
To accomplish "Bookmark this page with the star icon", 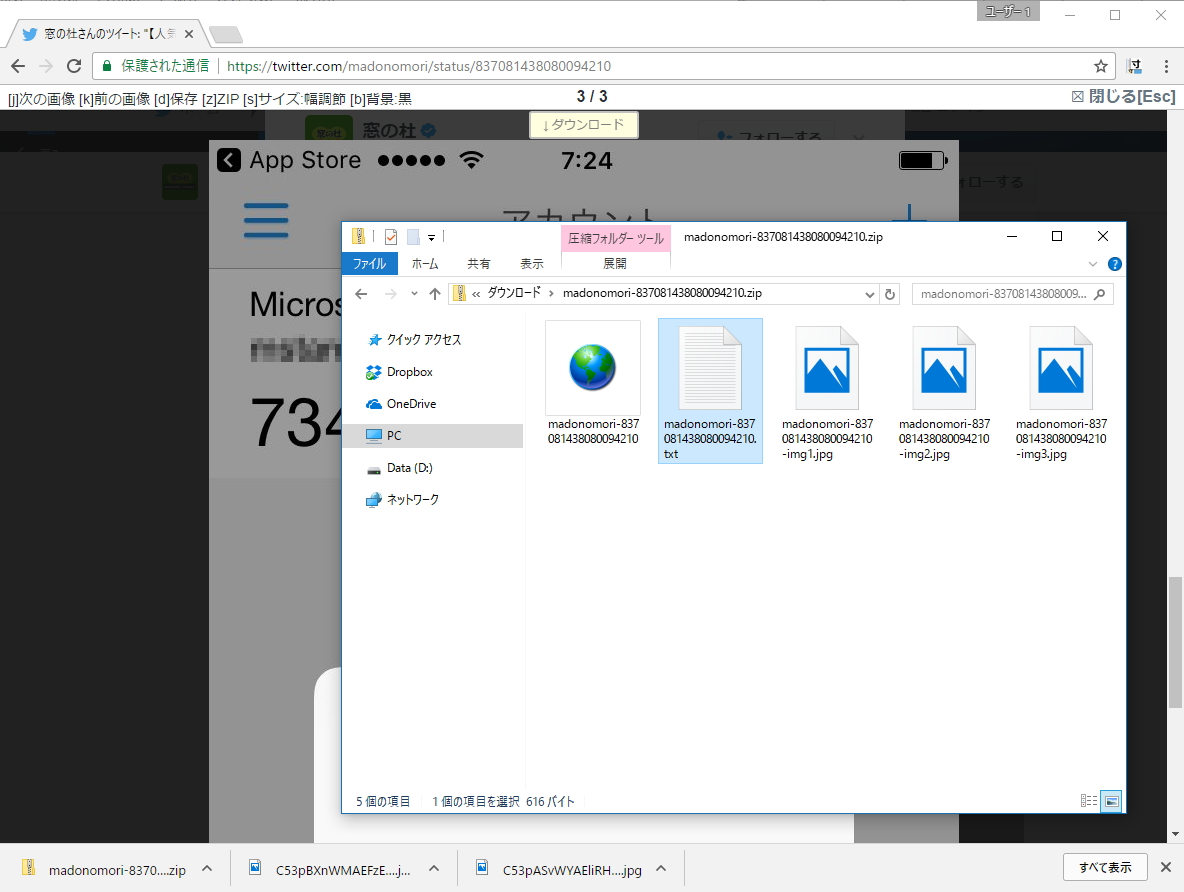I will tap(1101, 66).
